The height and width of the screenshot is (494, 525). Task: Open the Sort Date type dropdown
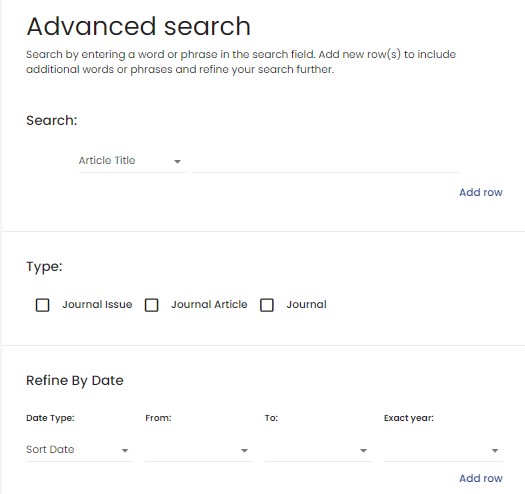tap(79, 450)
